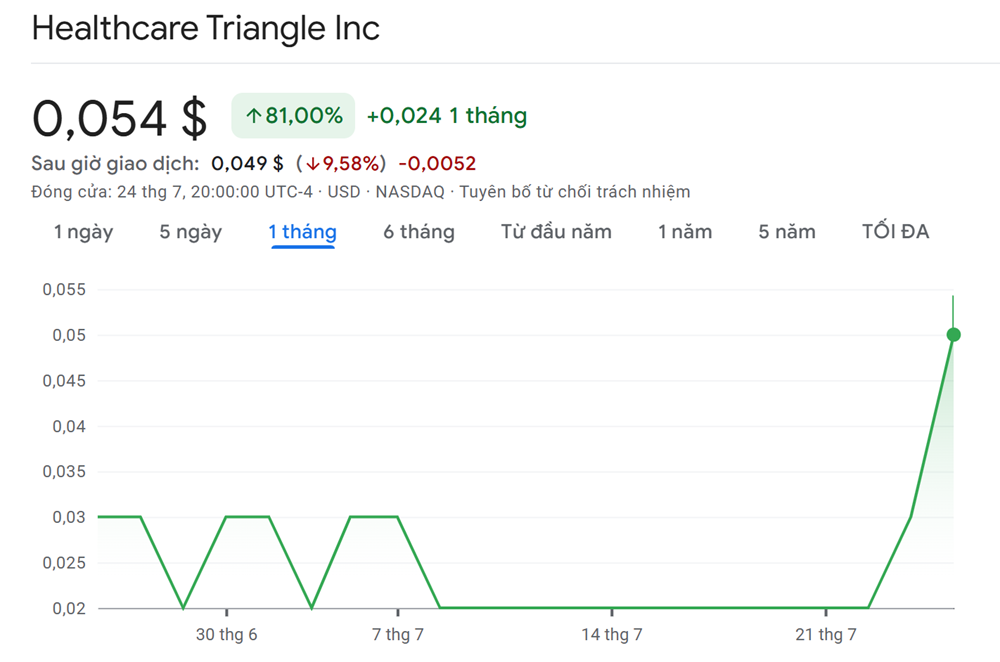
Task: Click the after-hours price 0,049 $
Action: click(247, 163)
